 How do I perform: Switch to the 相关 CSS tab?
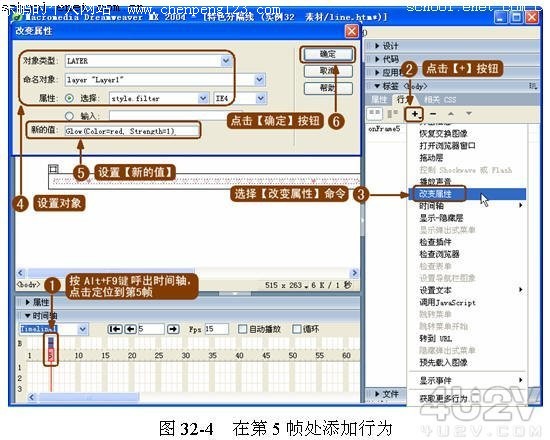440,100
